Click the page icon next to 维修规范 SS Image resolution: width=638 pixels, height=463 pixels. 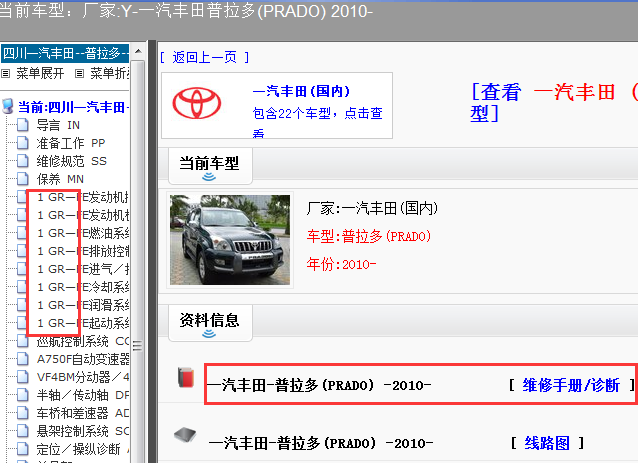[x=23, y=161]
